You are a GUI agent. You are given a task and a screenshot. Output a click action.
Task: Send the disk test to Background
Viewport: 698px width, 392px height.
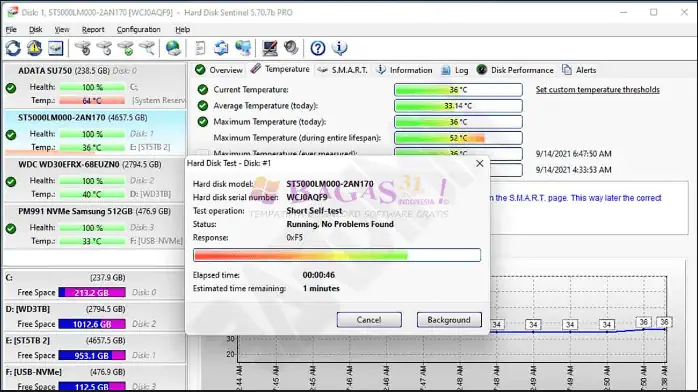[449, 319]
